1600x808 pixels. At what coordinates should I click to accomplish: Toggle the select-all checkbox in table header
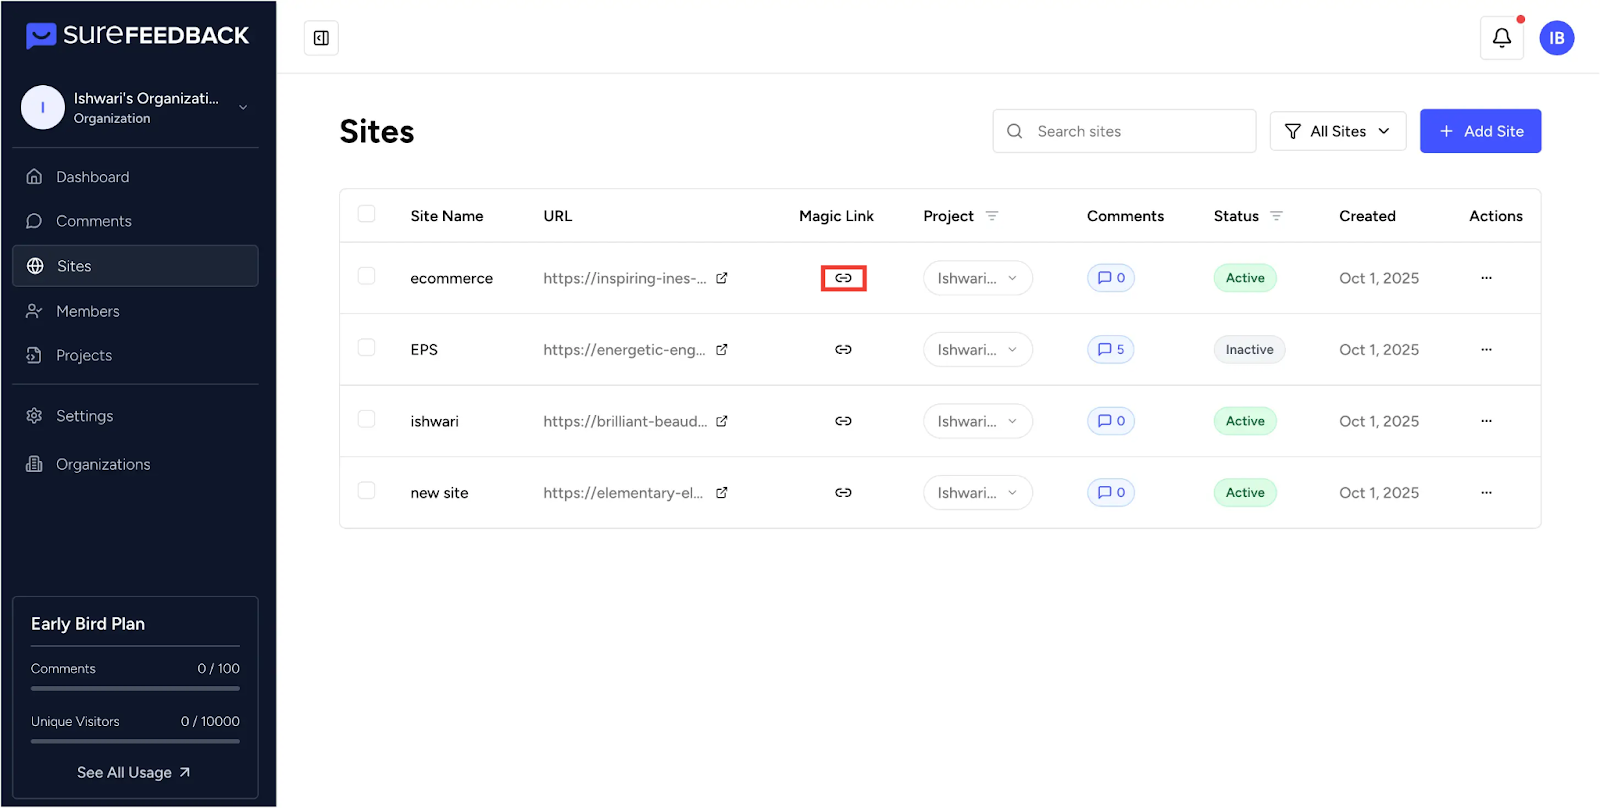pos(367,214)
